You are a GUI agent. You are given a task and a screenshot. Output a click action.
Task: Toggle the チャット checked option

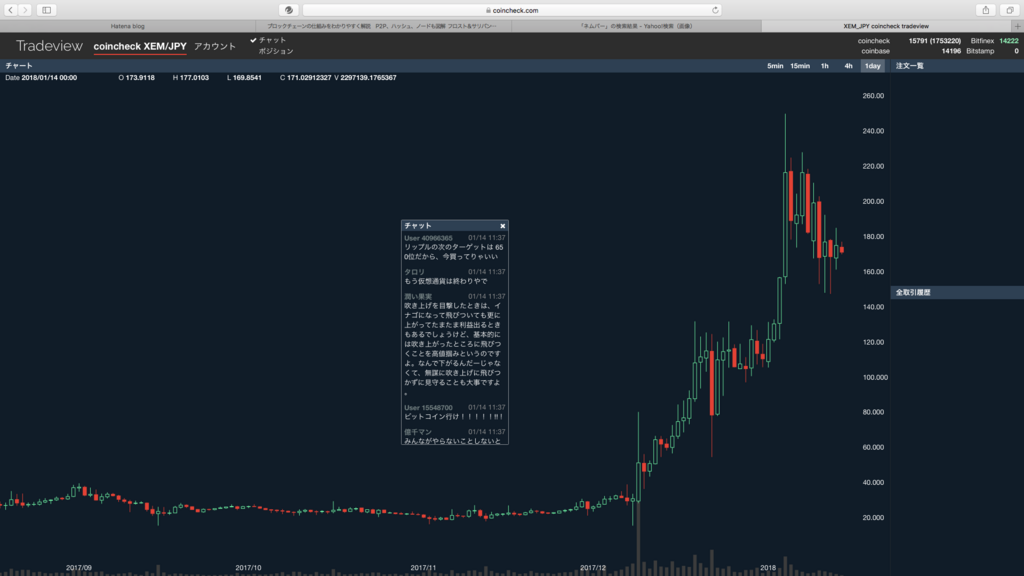point(268,40)
